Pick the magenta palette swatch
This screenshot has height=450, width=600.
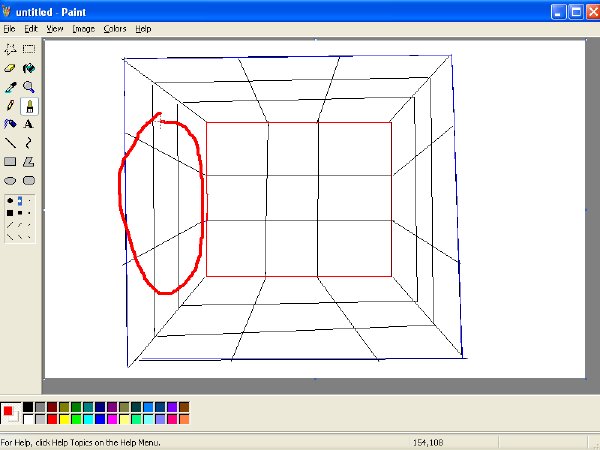pos(112,419)
